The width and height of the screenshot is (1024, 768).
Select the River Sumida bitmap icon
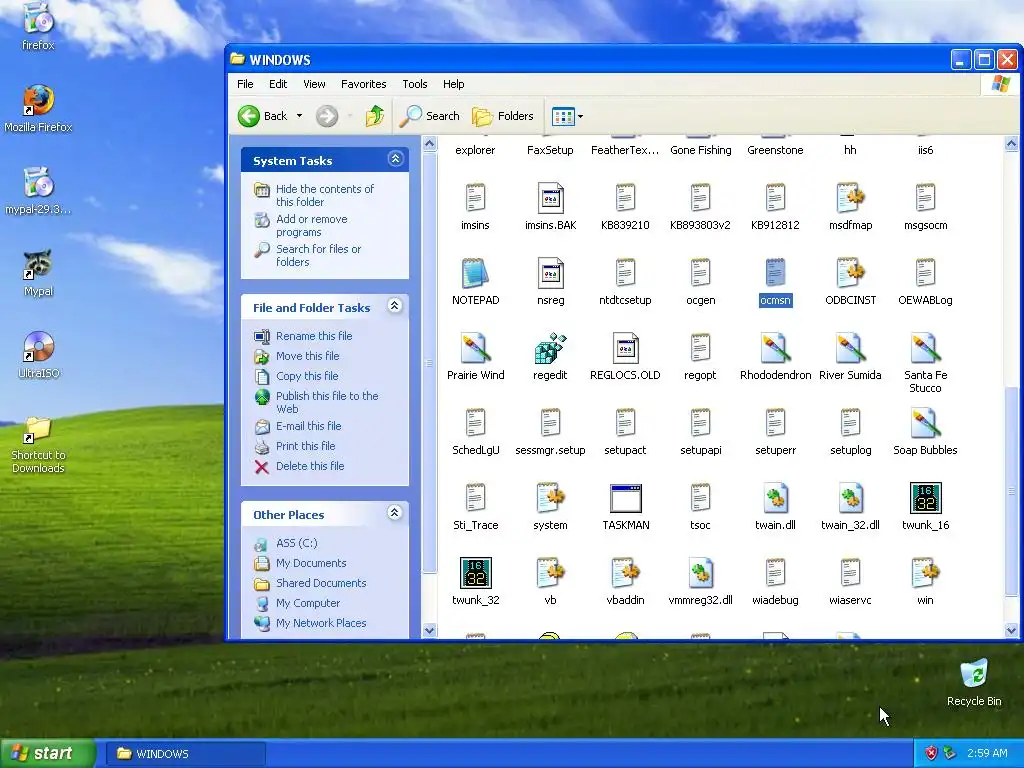click(850, 348)
